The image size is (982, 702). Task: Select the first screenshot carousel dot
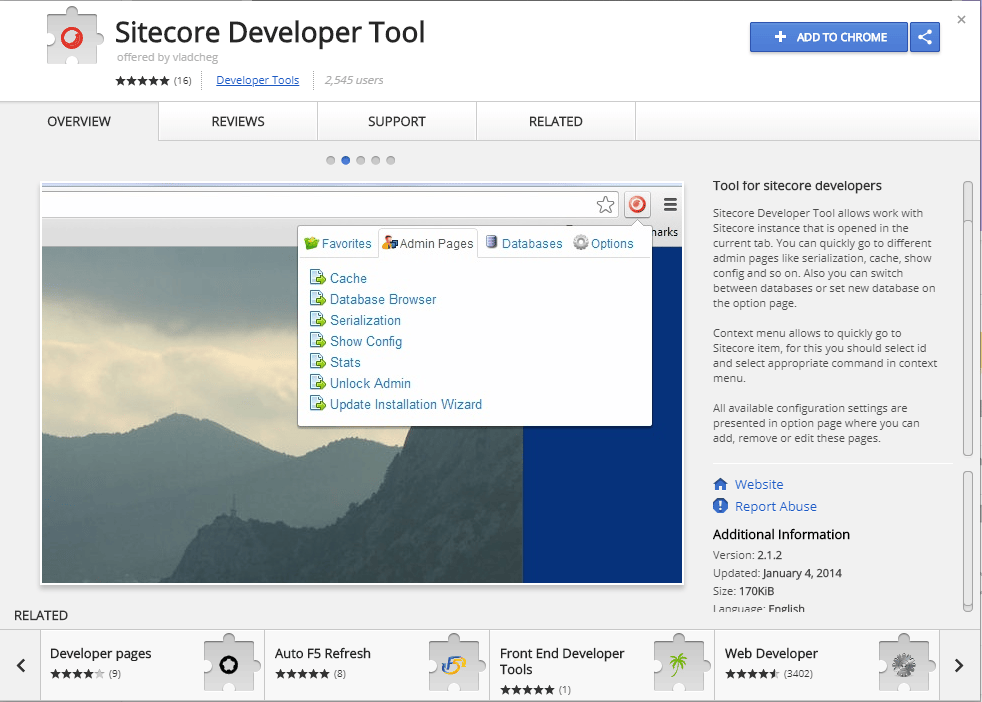click(x=331, y=160)
